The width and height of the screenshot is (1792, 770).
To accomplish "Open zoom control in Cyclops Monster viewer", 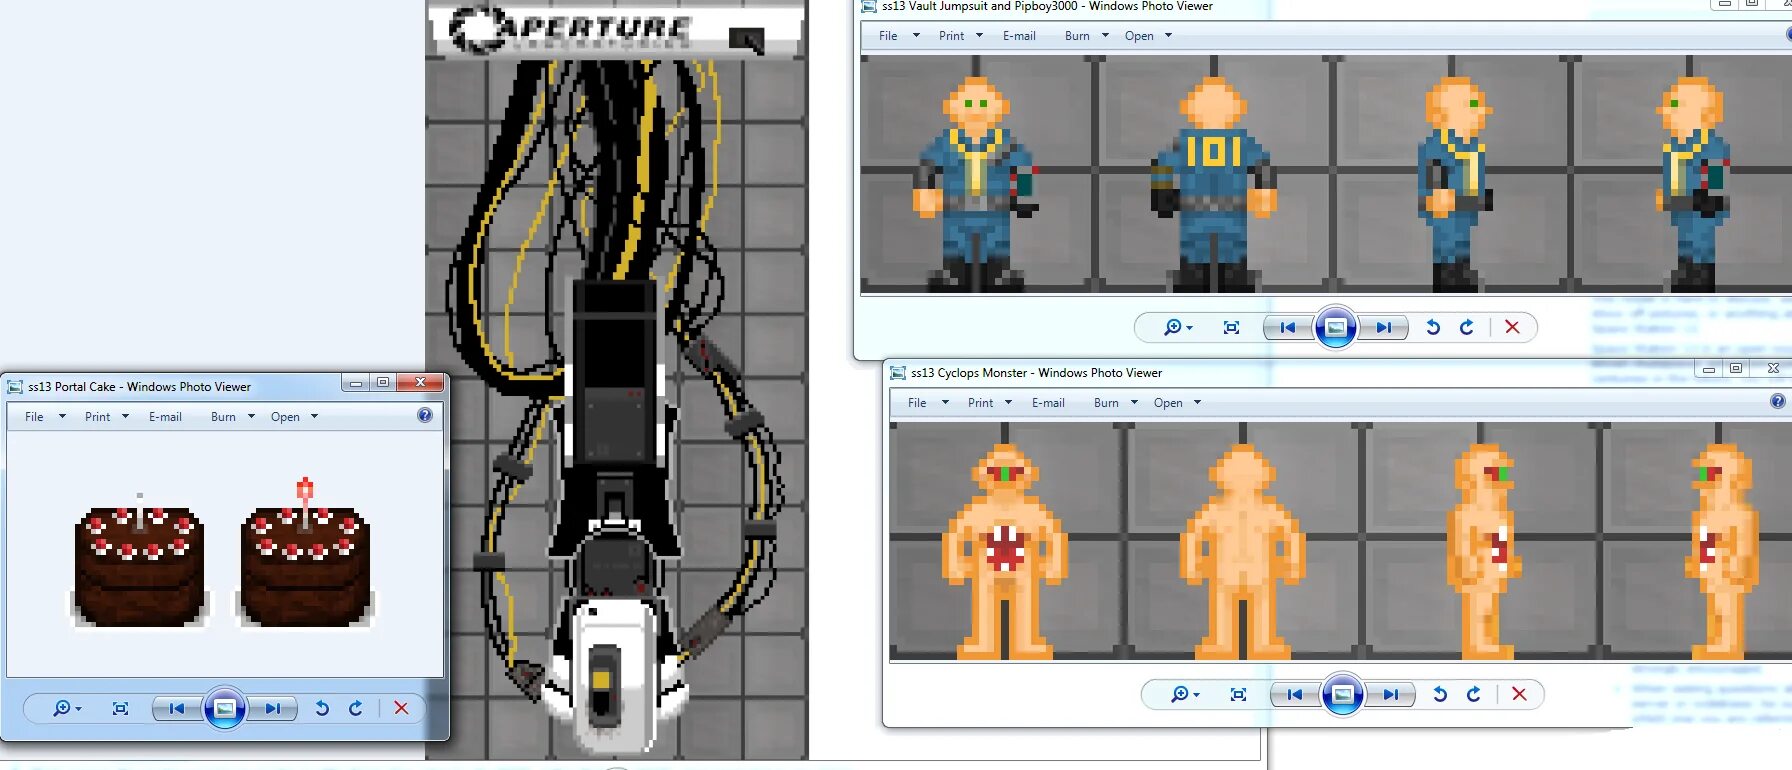I will tap(1185, 694).
